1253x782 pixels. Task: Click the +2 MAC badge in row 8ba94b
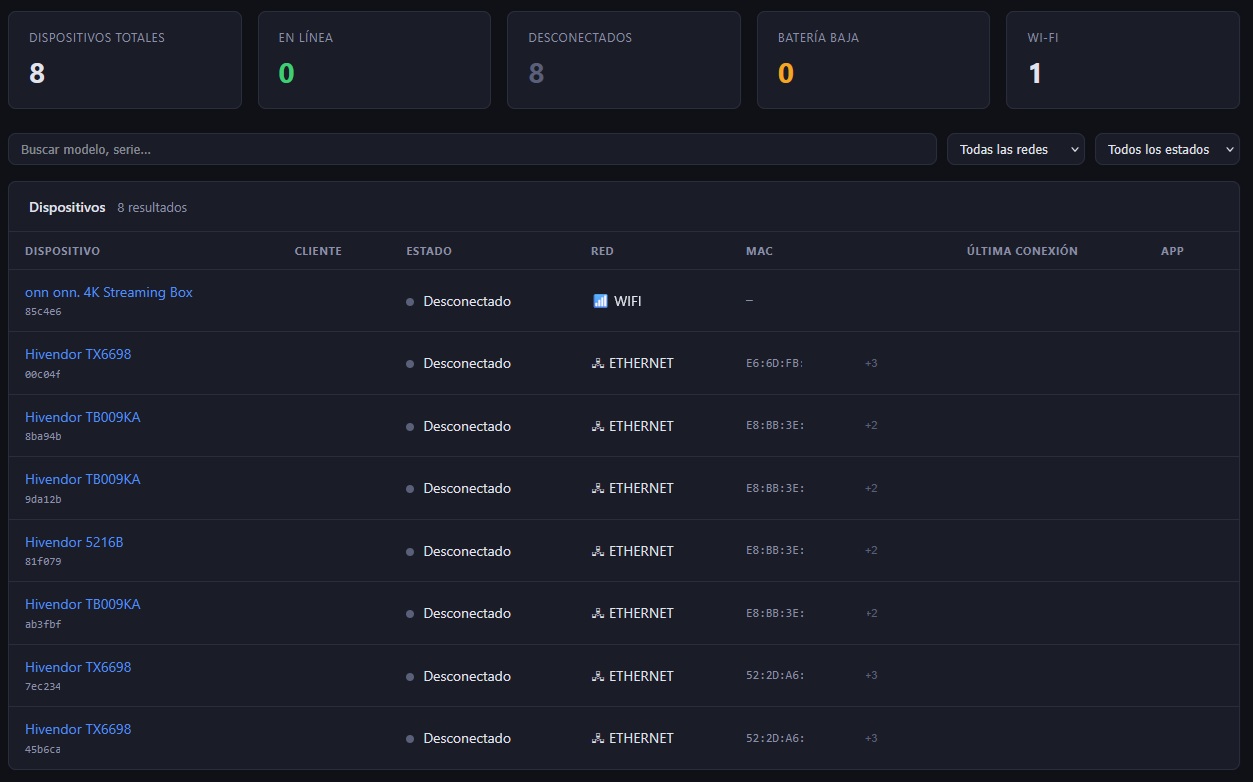pyautogui.click(x=871, y=426)
